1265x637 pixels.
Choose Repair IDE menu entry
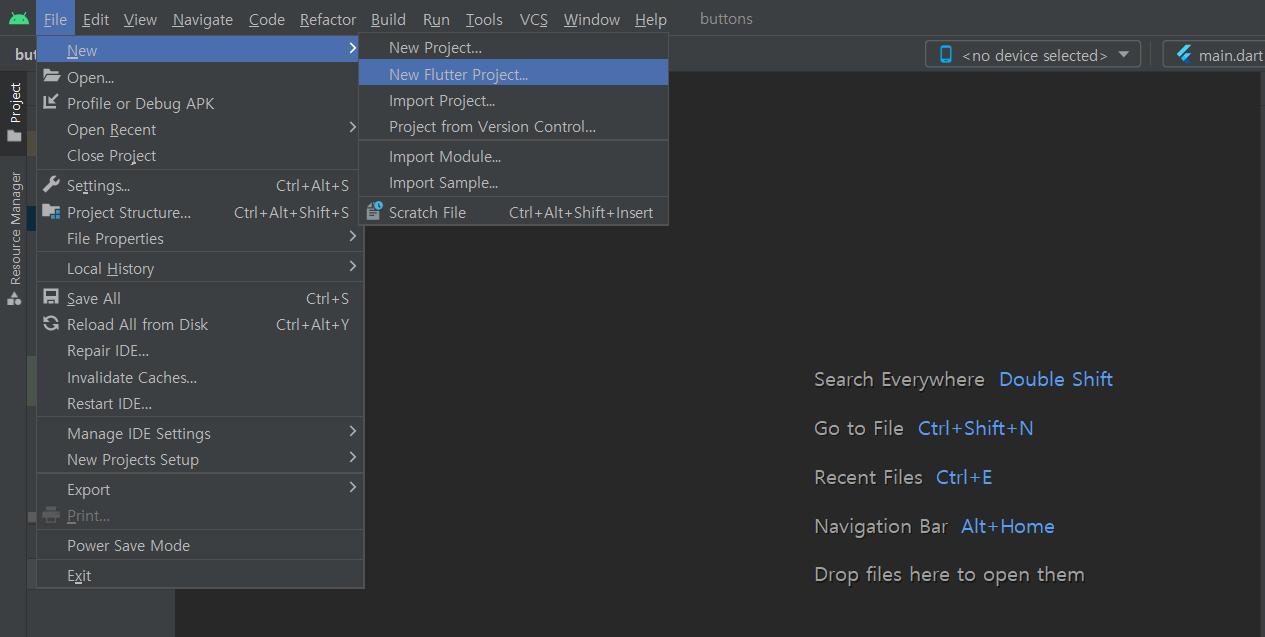coord(200,350)
